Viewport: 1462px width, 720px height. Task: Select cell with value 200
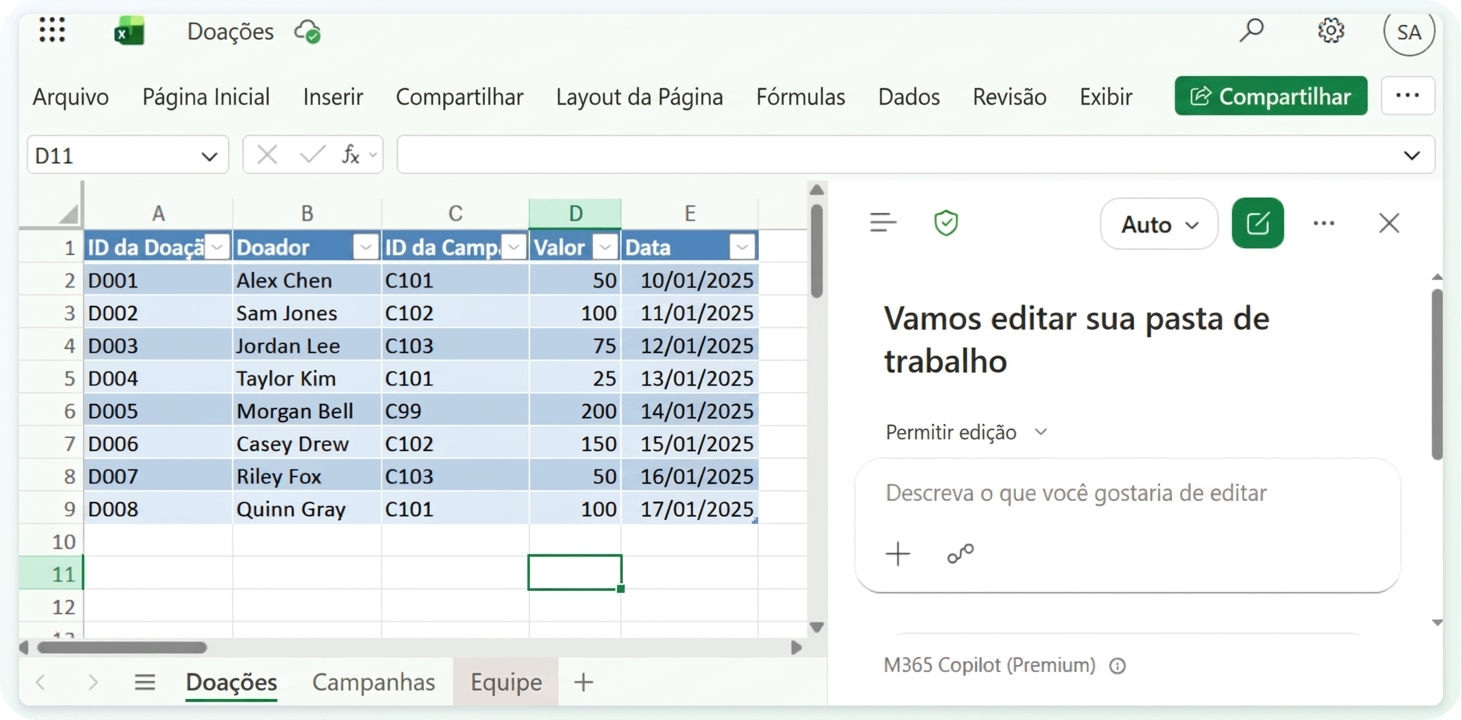point(575,411)
